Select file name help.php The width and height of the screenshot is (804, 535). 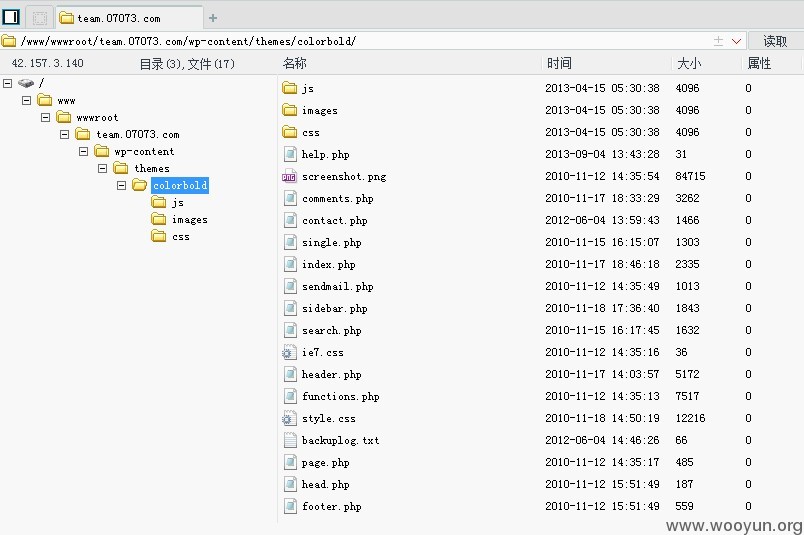coord(326,154)
